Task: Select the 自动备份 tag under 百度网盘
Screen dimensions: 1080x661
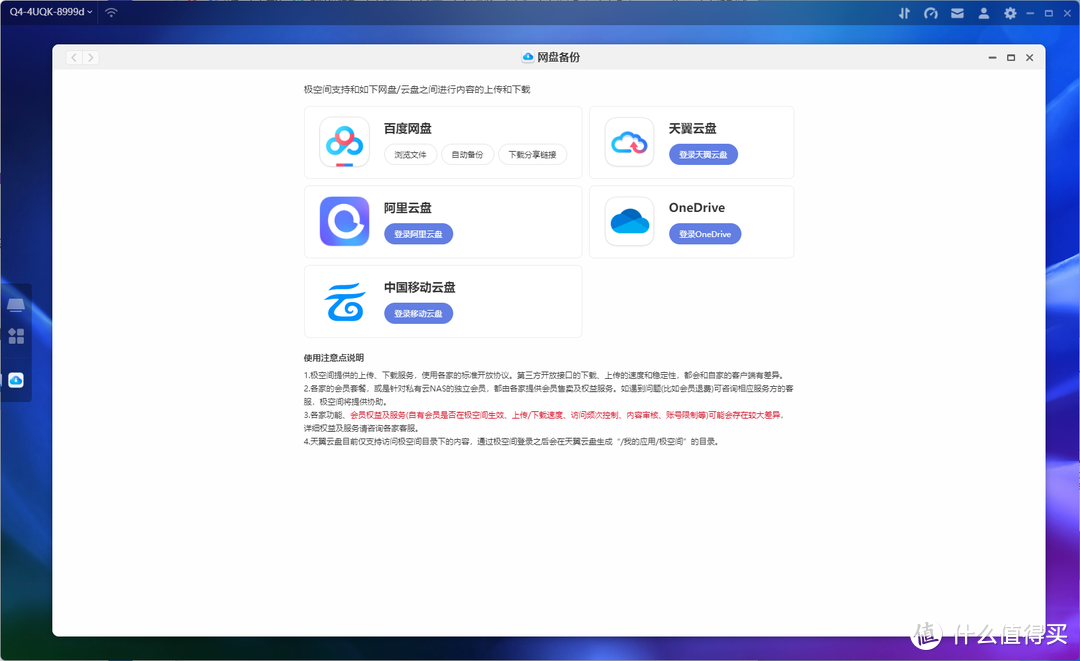Action: pyautogui.click(x=467, y=154)
